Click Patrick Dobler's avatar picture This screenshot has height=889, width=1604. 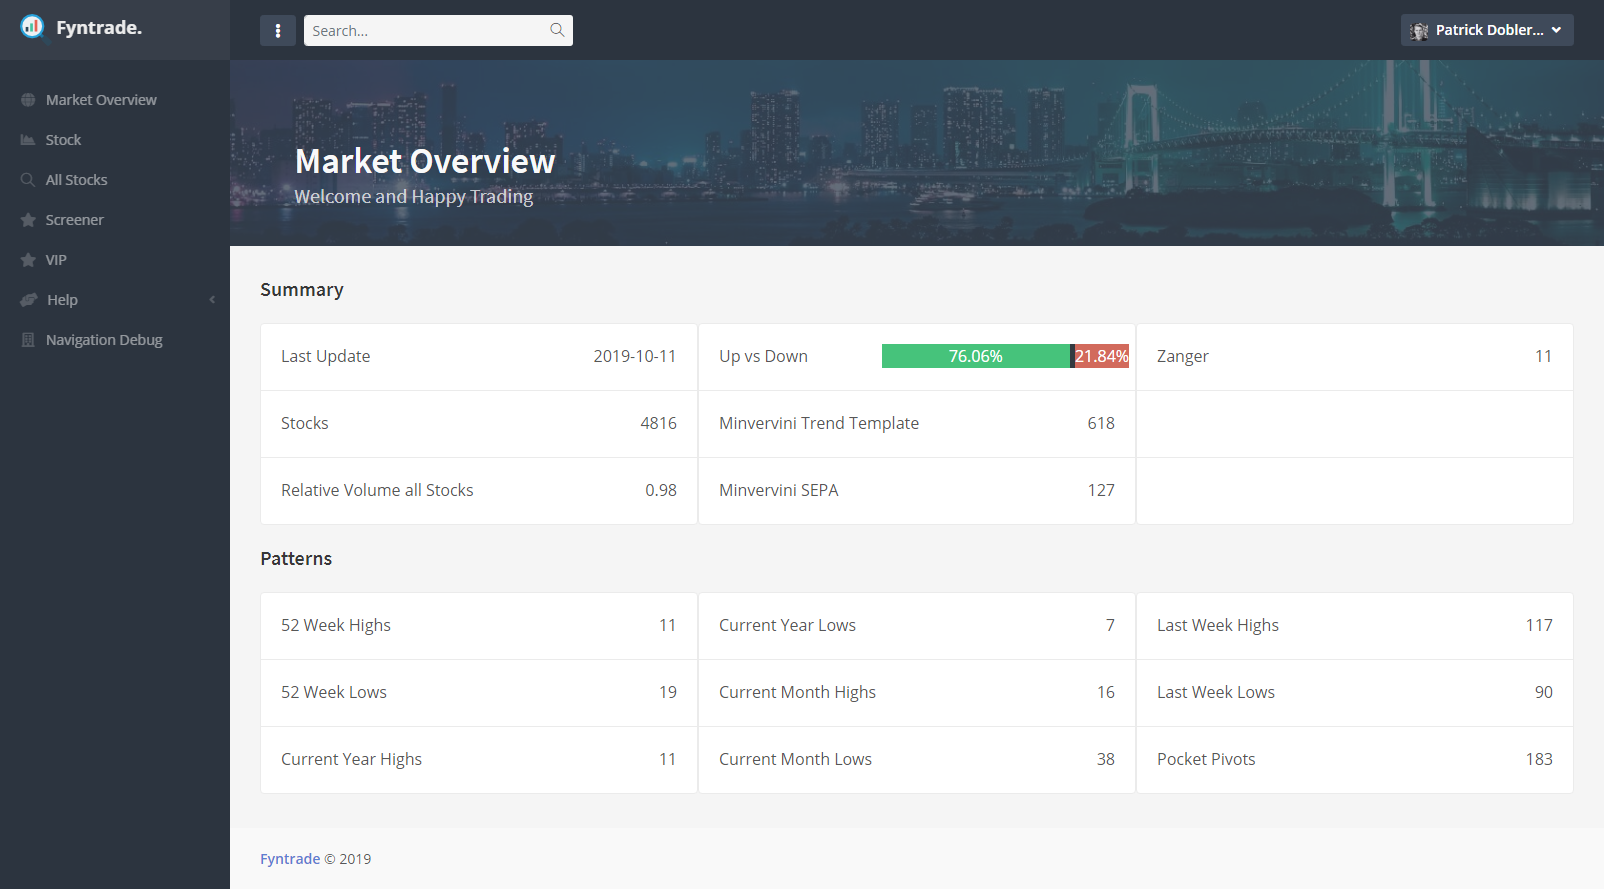point(1419,31)
